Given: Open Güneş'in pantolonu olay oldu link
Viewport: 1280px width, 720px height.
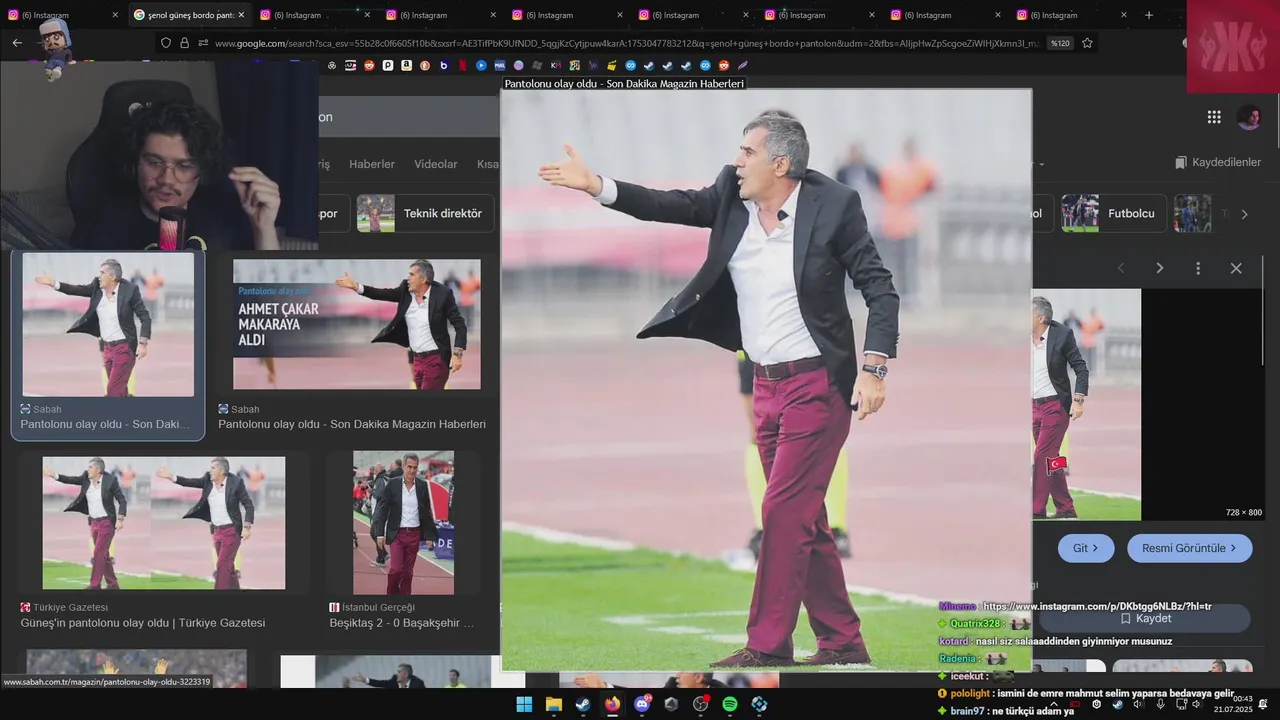Looking at the screenshot, I should point(143,623).
